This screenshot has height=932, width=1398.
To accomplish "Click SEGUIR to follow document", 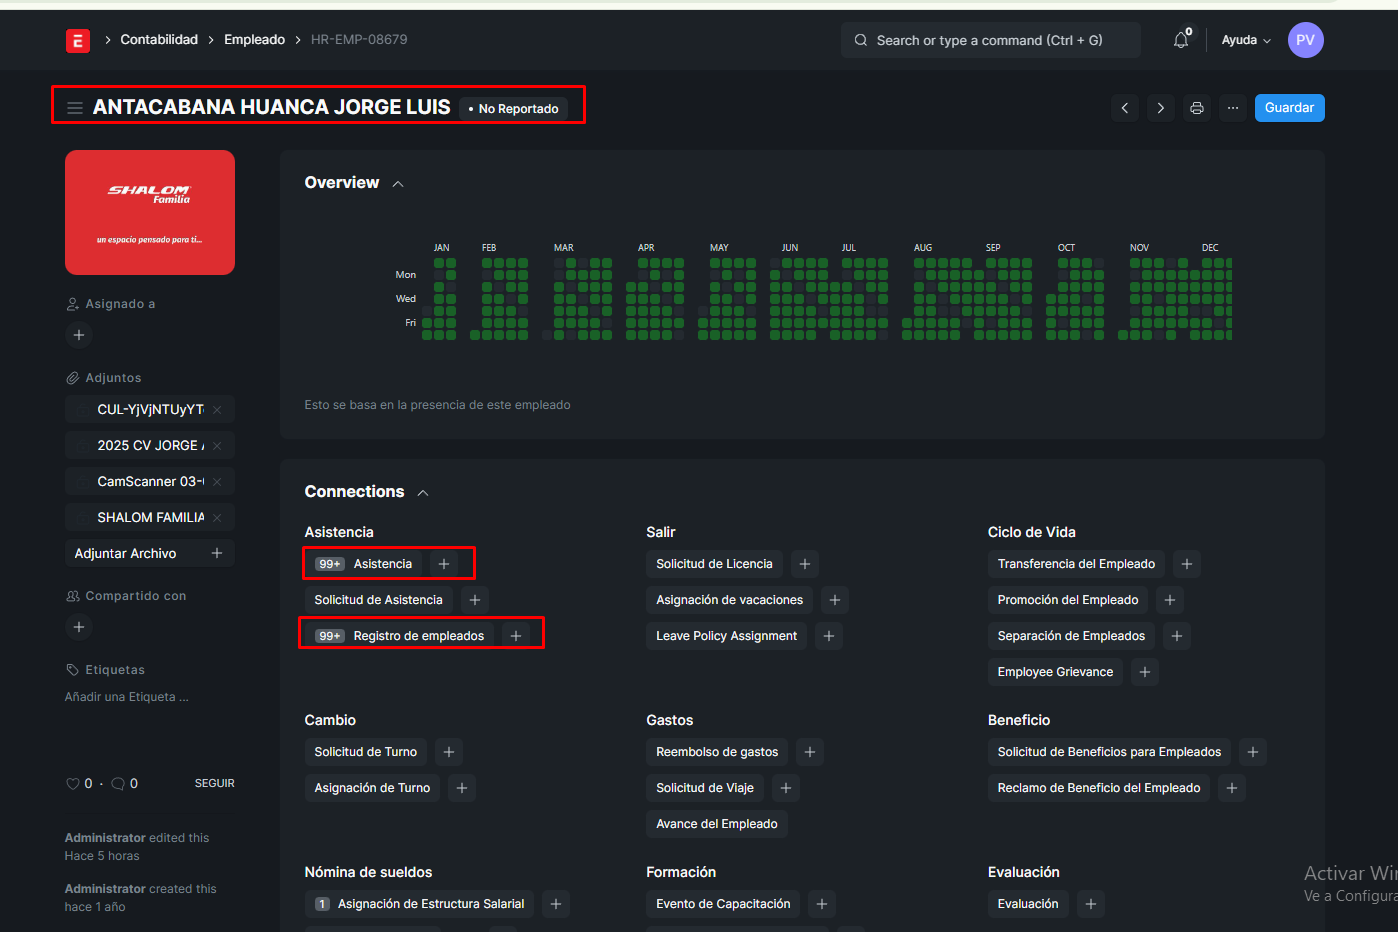I will click(x=214, y=784).
